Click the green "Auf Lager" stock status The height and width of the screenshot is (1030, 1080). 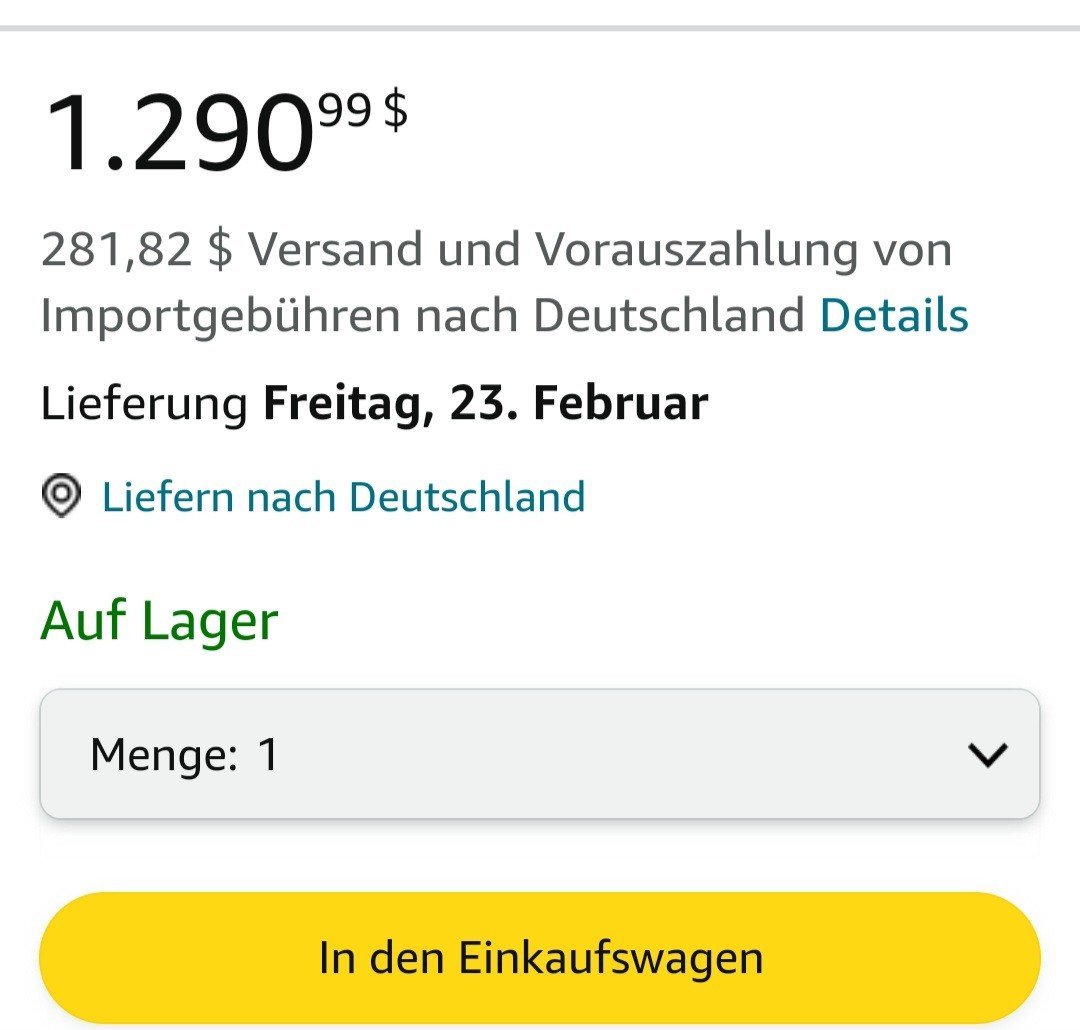pos(159,621)
